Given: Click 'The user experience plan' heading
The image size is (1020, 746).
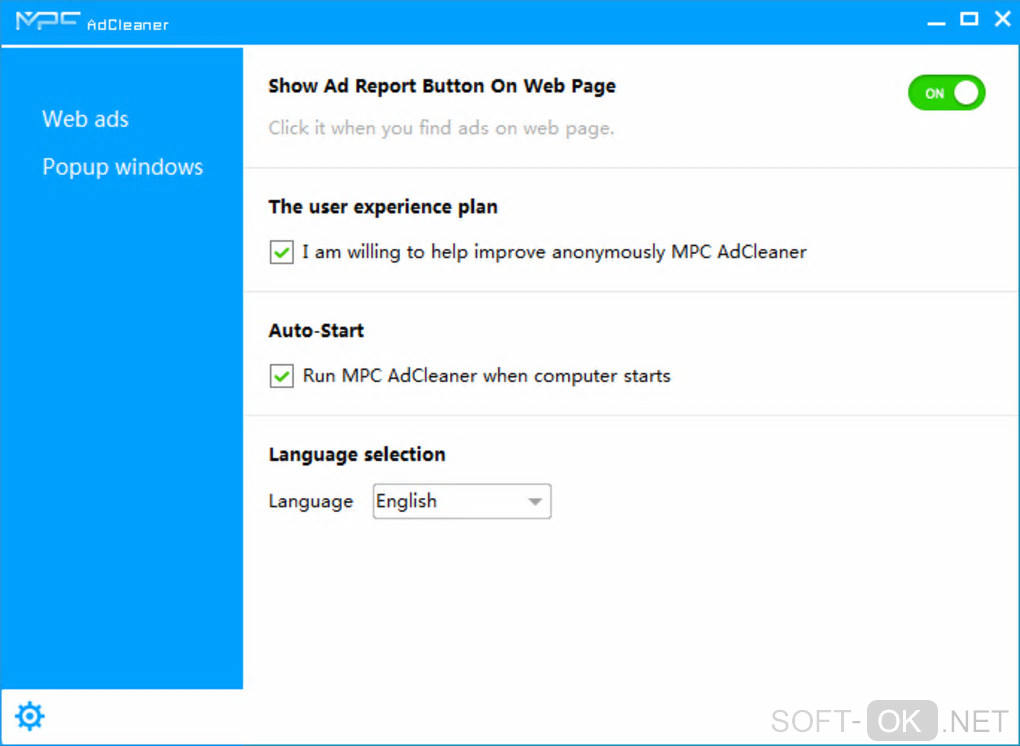Looking at the screenshot, I should pos(383,207).
